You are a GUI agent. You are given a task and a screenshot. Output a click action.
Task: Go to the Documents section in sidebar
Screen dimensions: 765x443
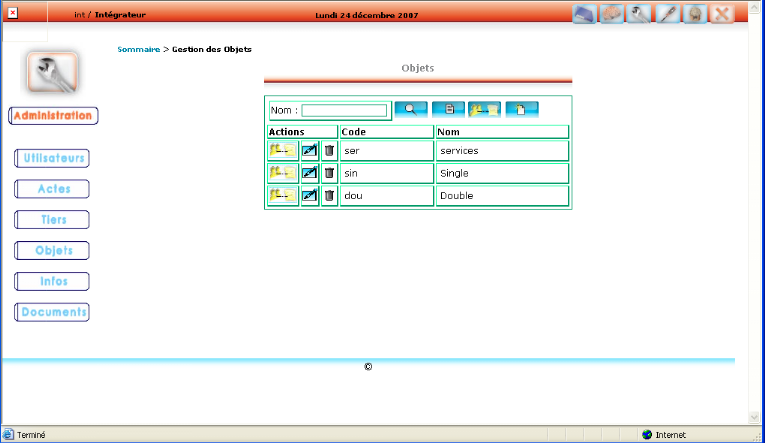pos(54,312)
